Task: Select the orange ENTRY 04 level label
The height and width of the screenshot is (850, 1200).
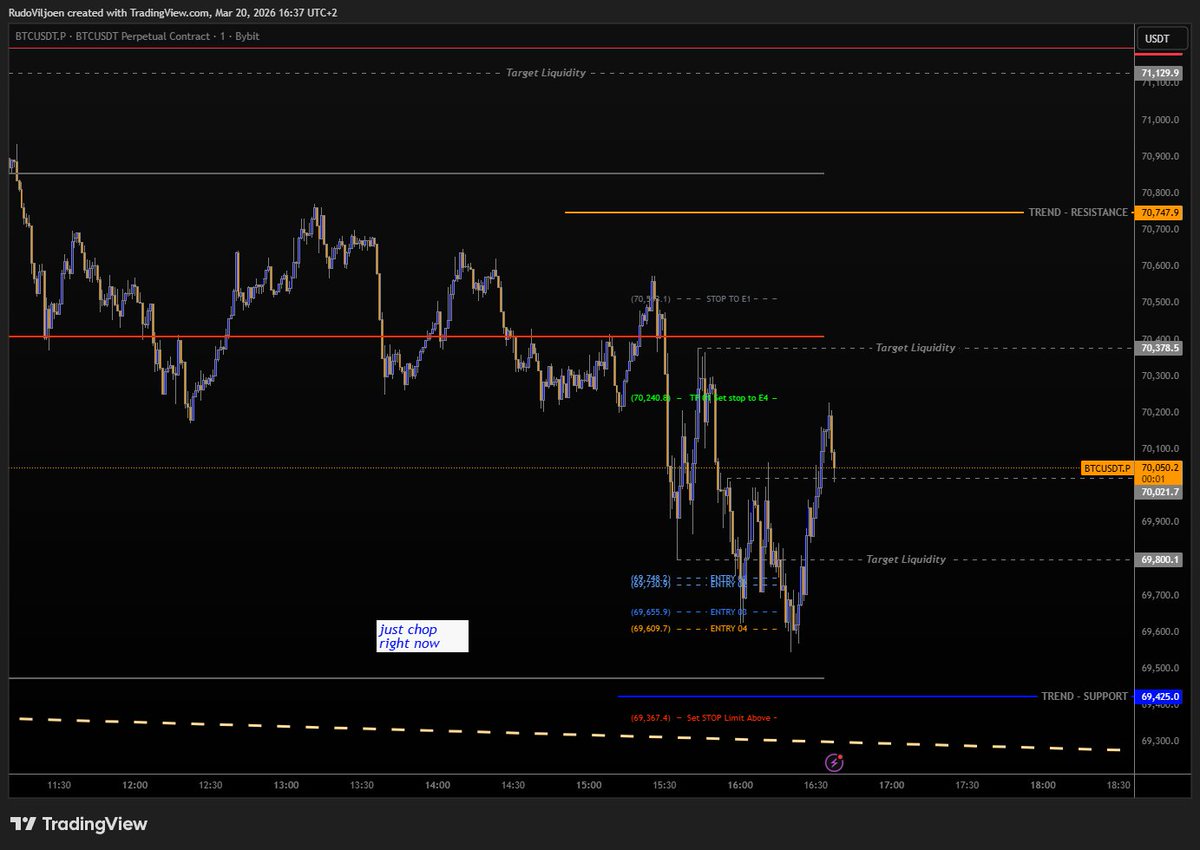Action: click(728, 629)
